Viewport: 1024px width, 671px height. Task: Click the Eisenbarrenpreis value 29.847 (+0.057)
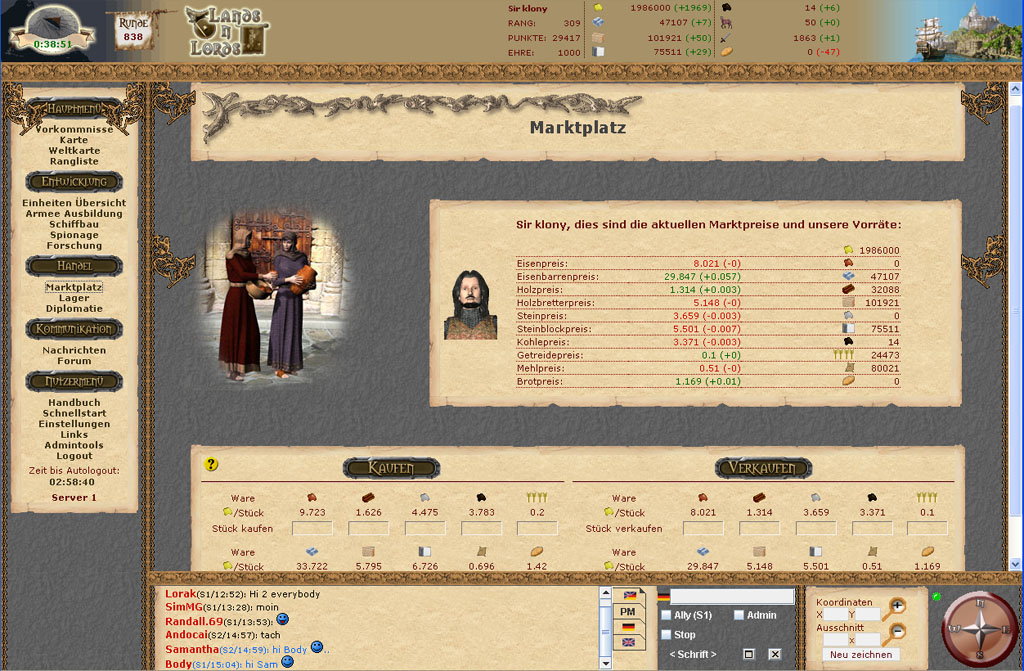702,277
